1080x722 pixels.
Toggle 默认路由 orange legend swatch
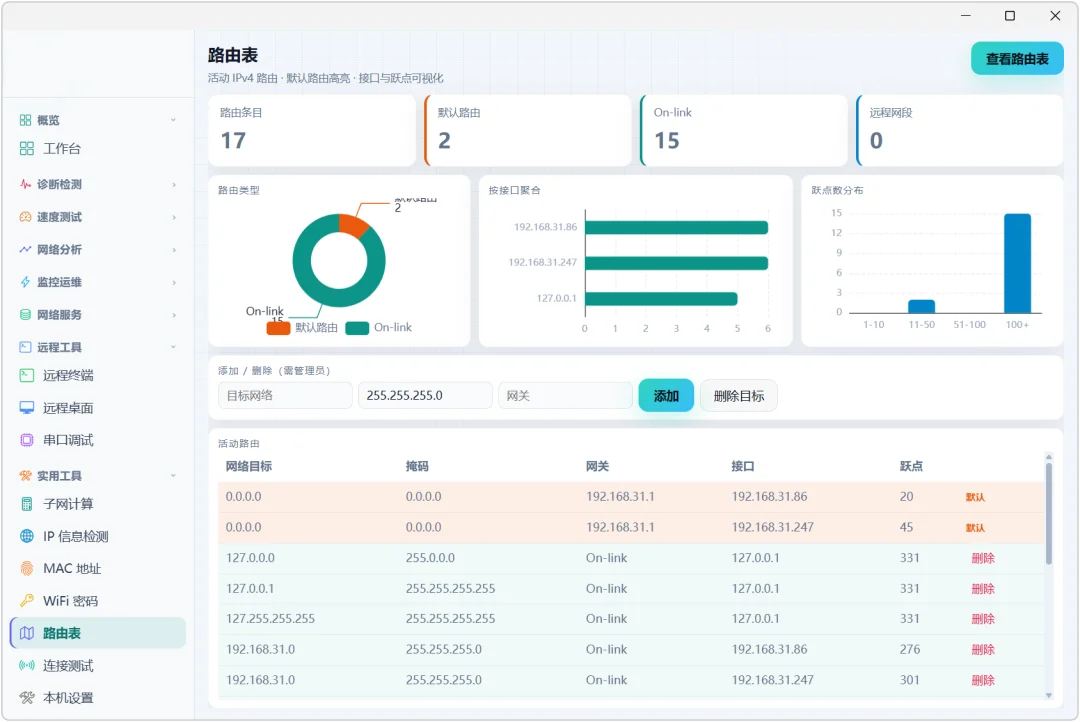278,329
